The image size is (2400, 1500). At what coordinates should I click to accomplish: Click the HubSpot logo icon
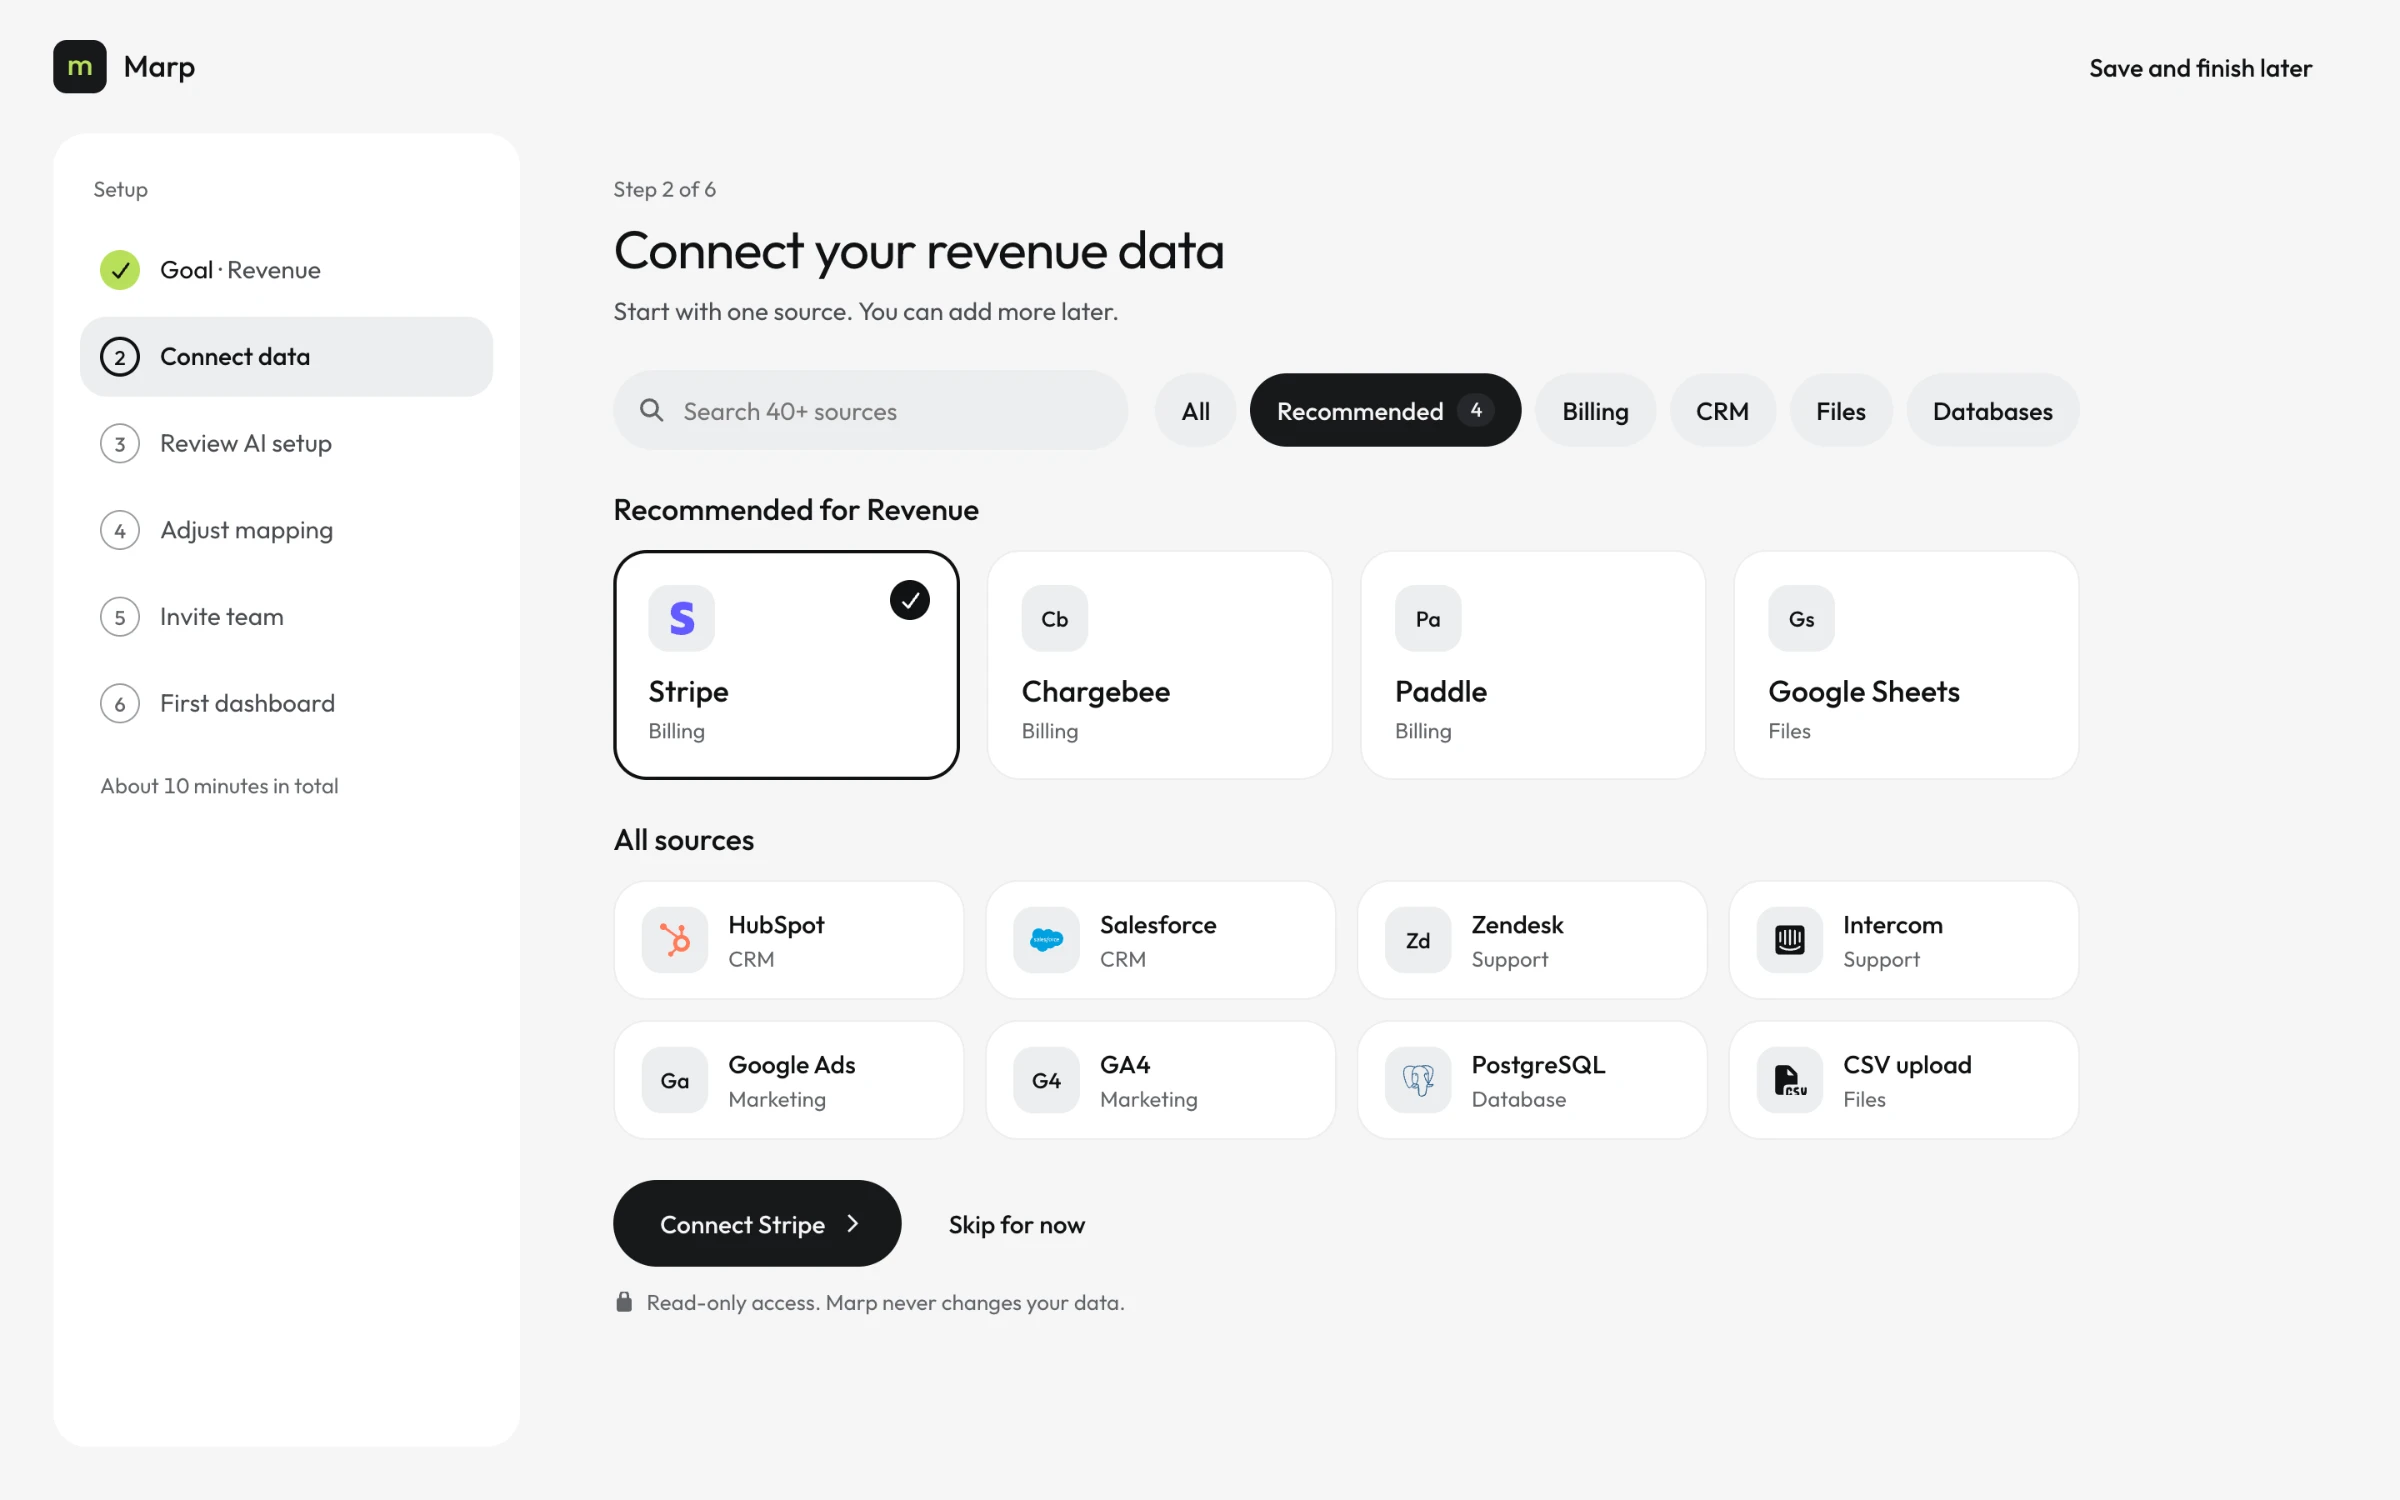675,940
